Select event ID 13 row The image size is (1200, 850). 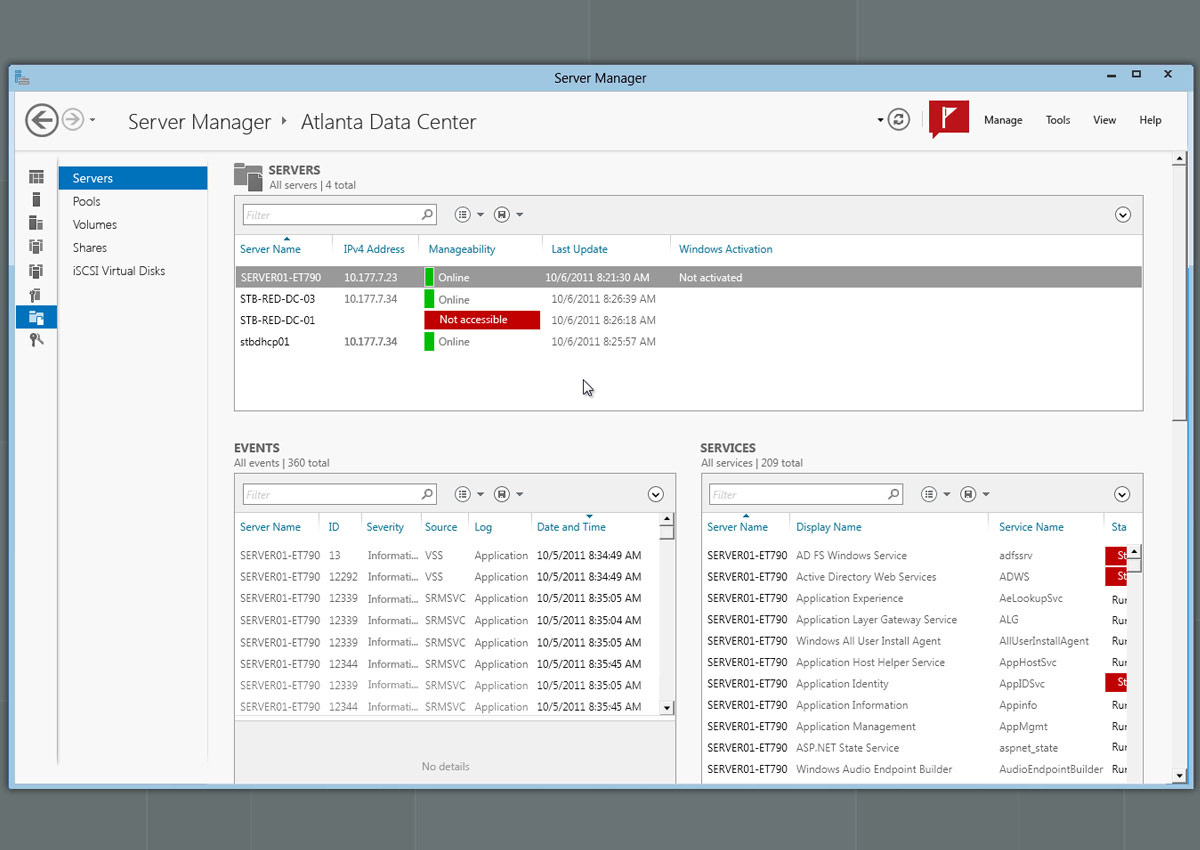[x=447, y=555]
